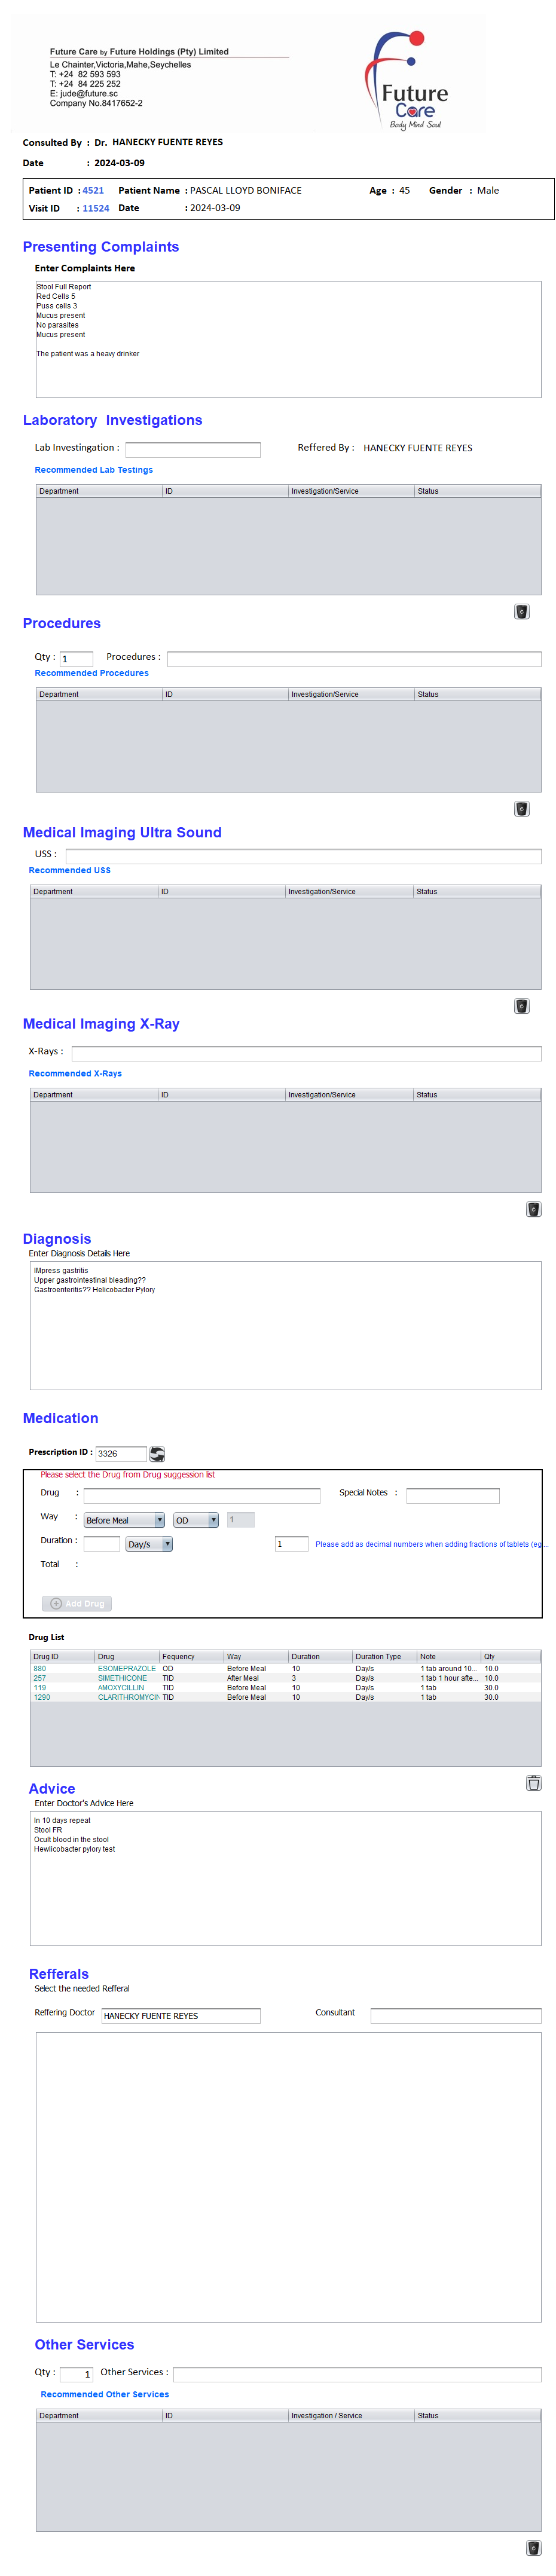Click the Drug name input field
The image size is (556, 2576).
click(201, 1495)
